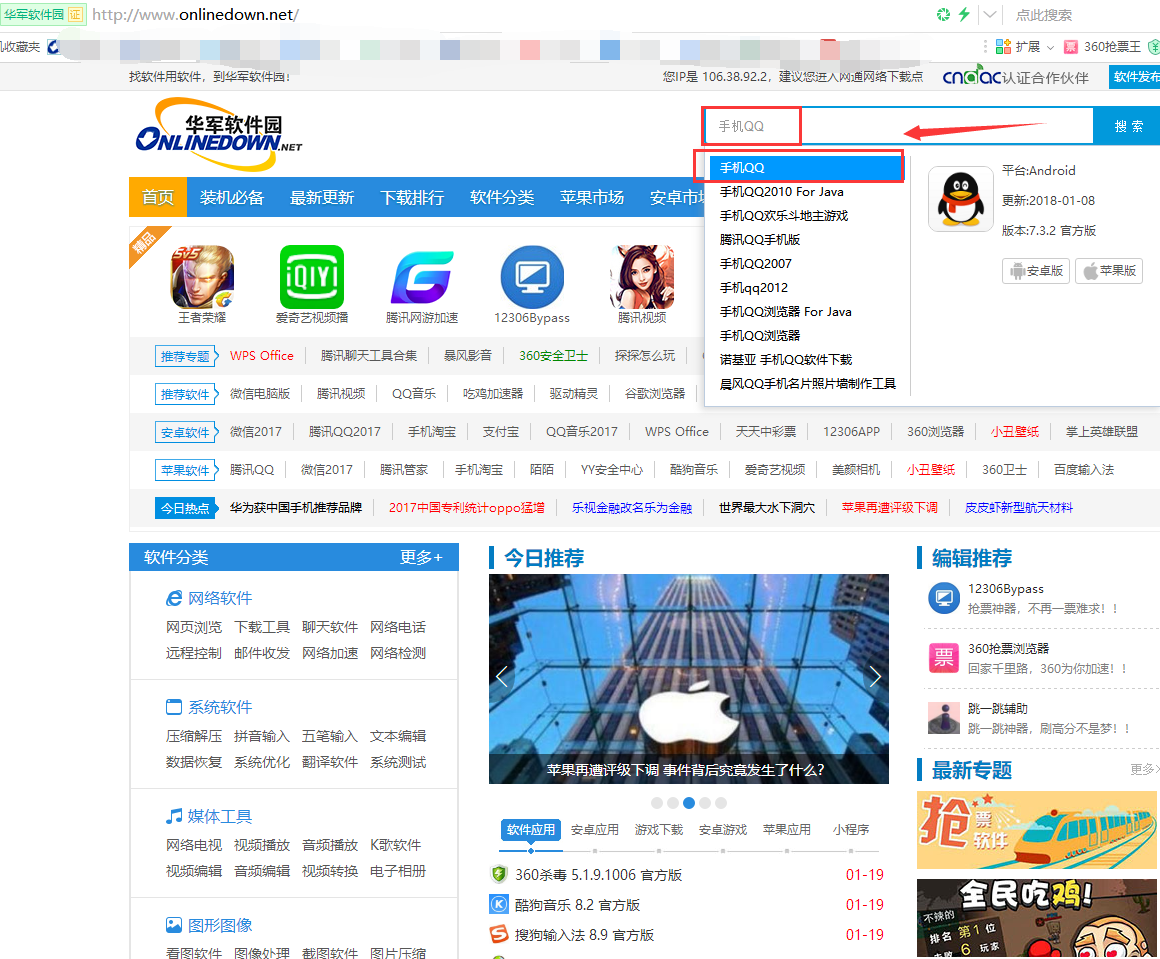1160x959 pixels.
Task: Open the 腾讯网游加速 icon
Action: click(422, 277)
